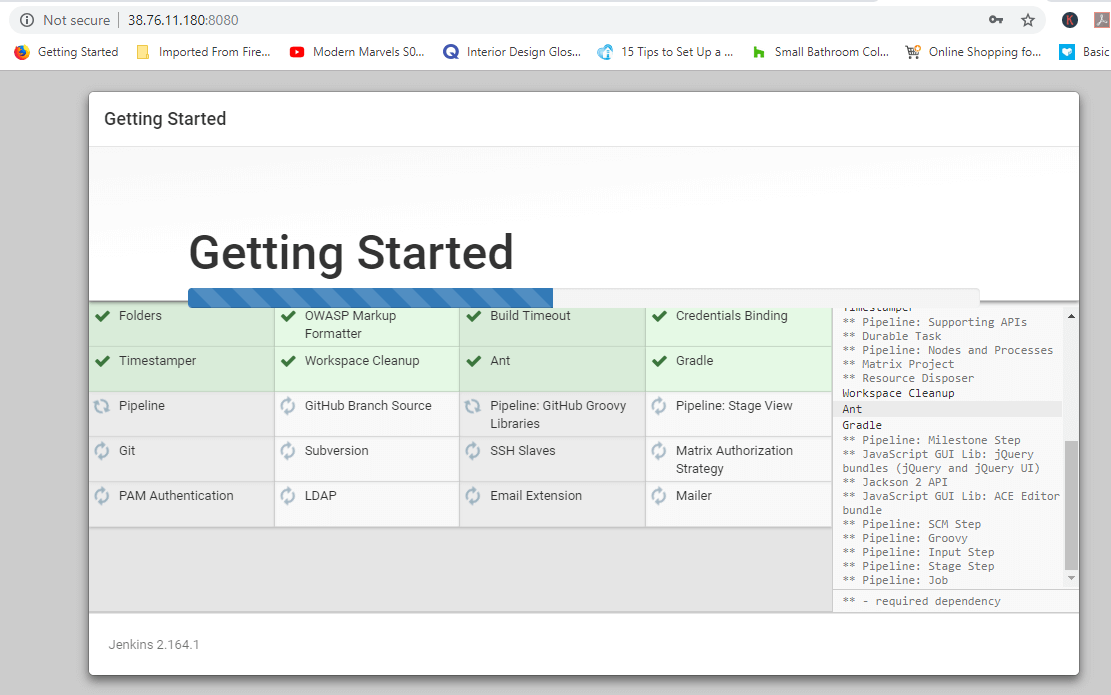Screen dimensions: 1111x695
Task: Click the blue icon of Basic bookmark
Action: pos(1067,52)
